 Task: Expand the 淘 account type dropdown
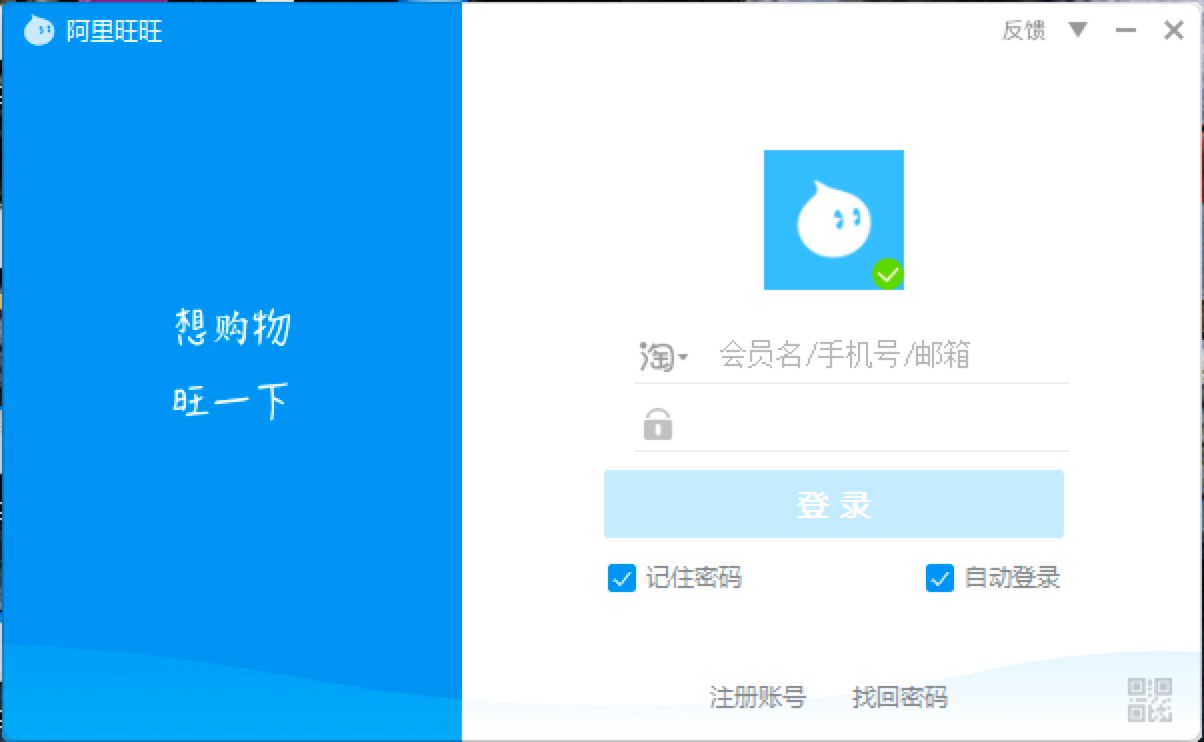[664, 356]
